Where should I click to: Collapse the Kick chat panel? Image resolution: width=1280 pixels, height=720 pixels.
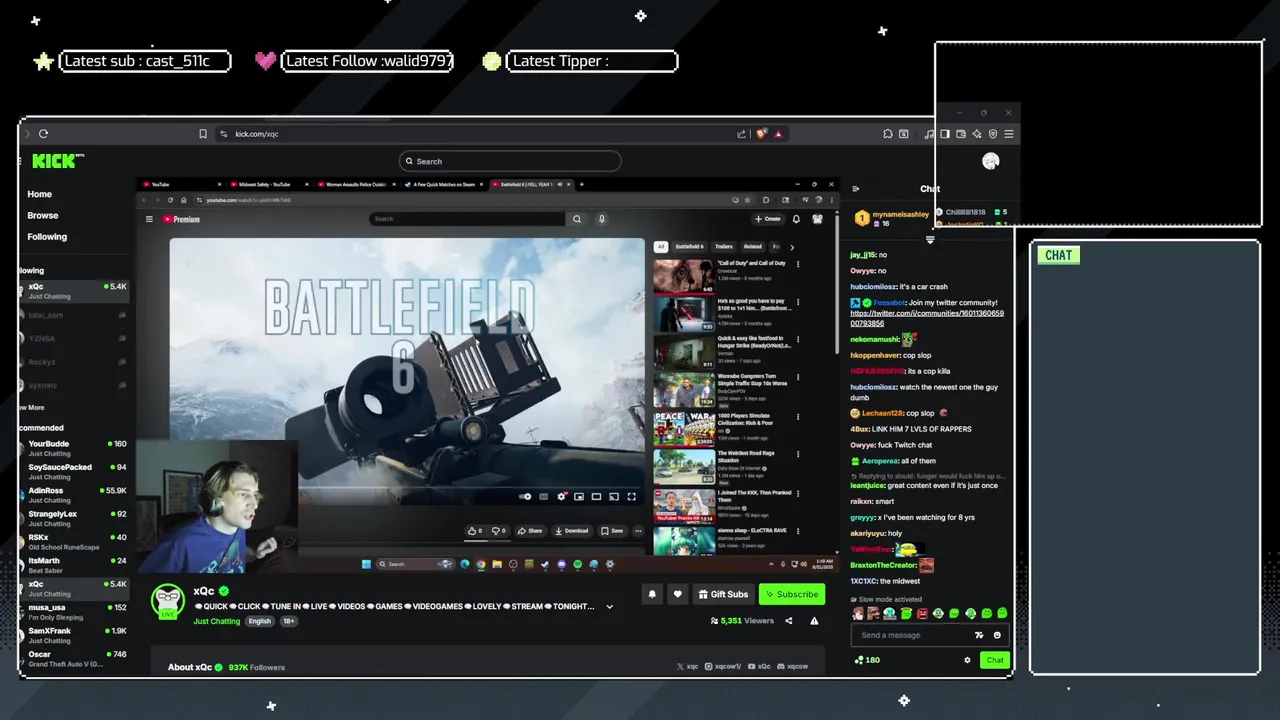[x=855, y=189]
